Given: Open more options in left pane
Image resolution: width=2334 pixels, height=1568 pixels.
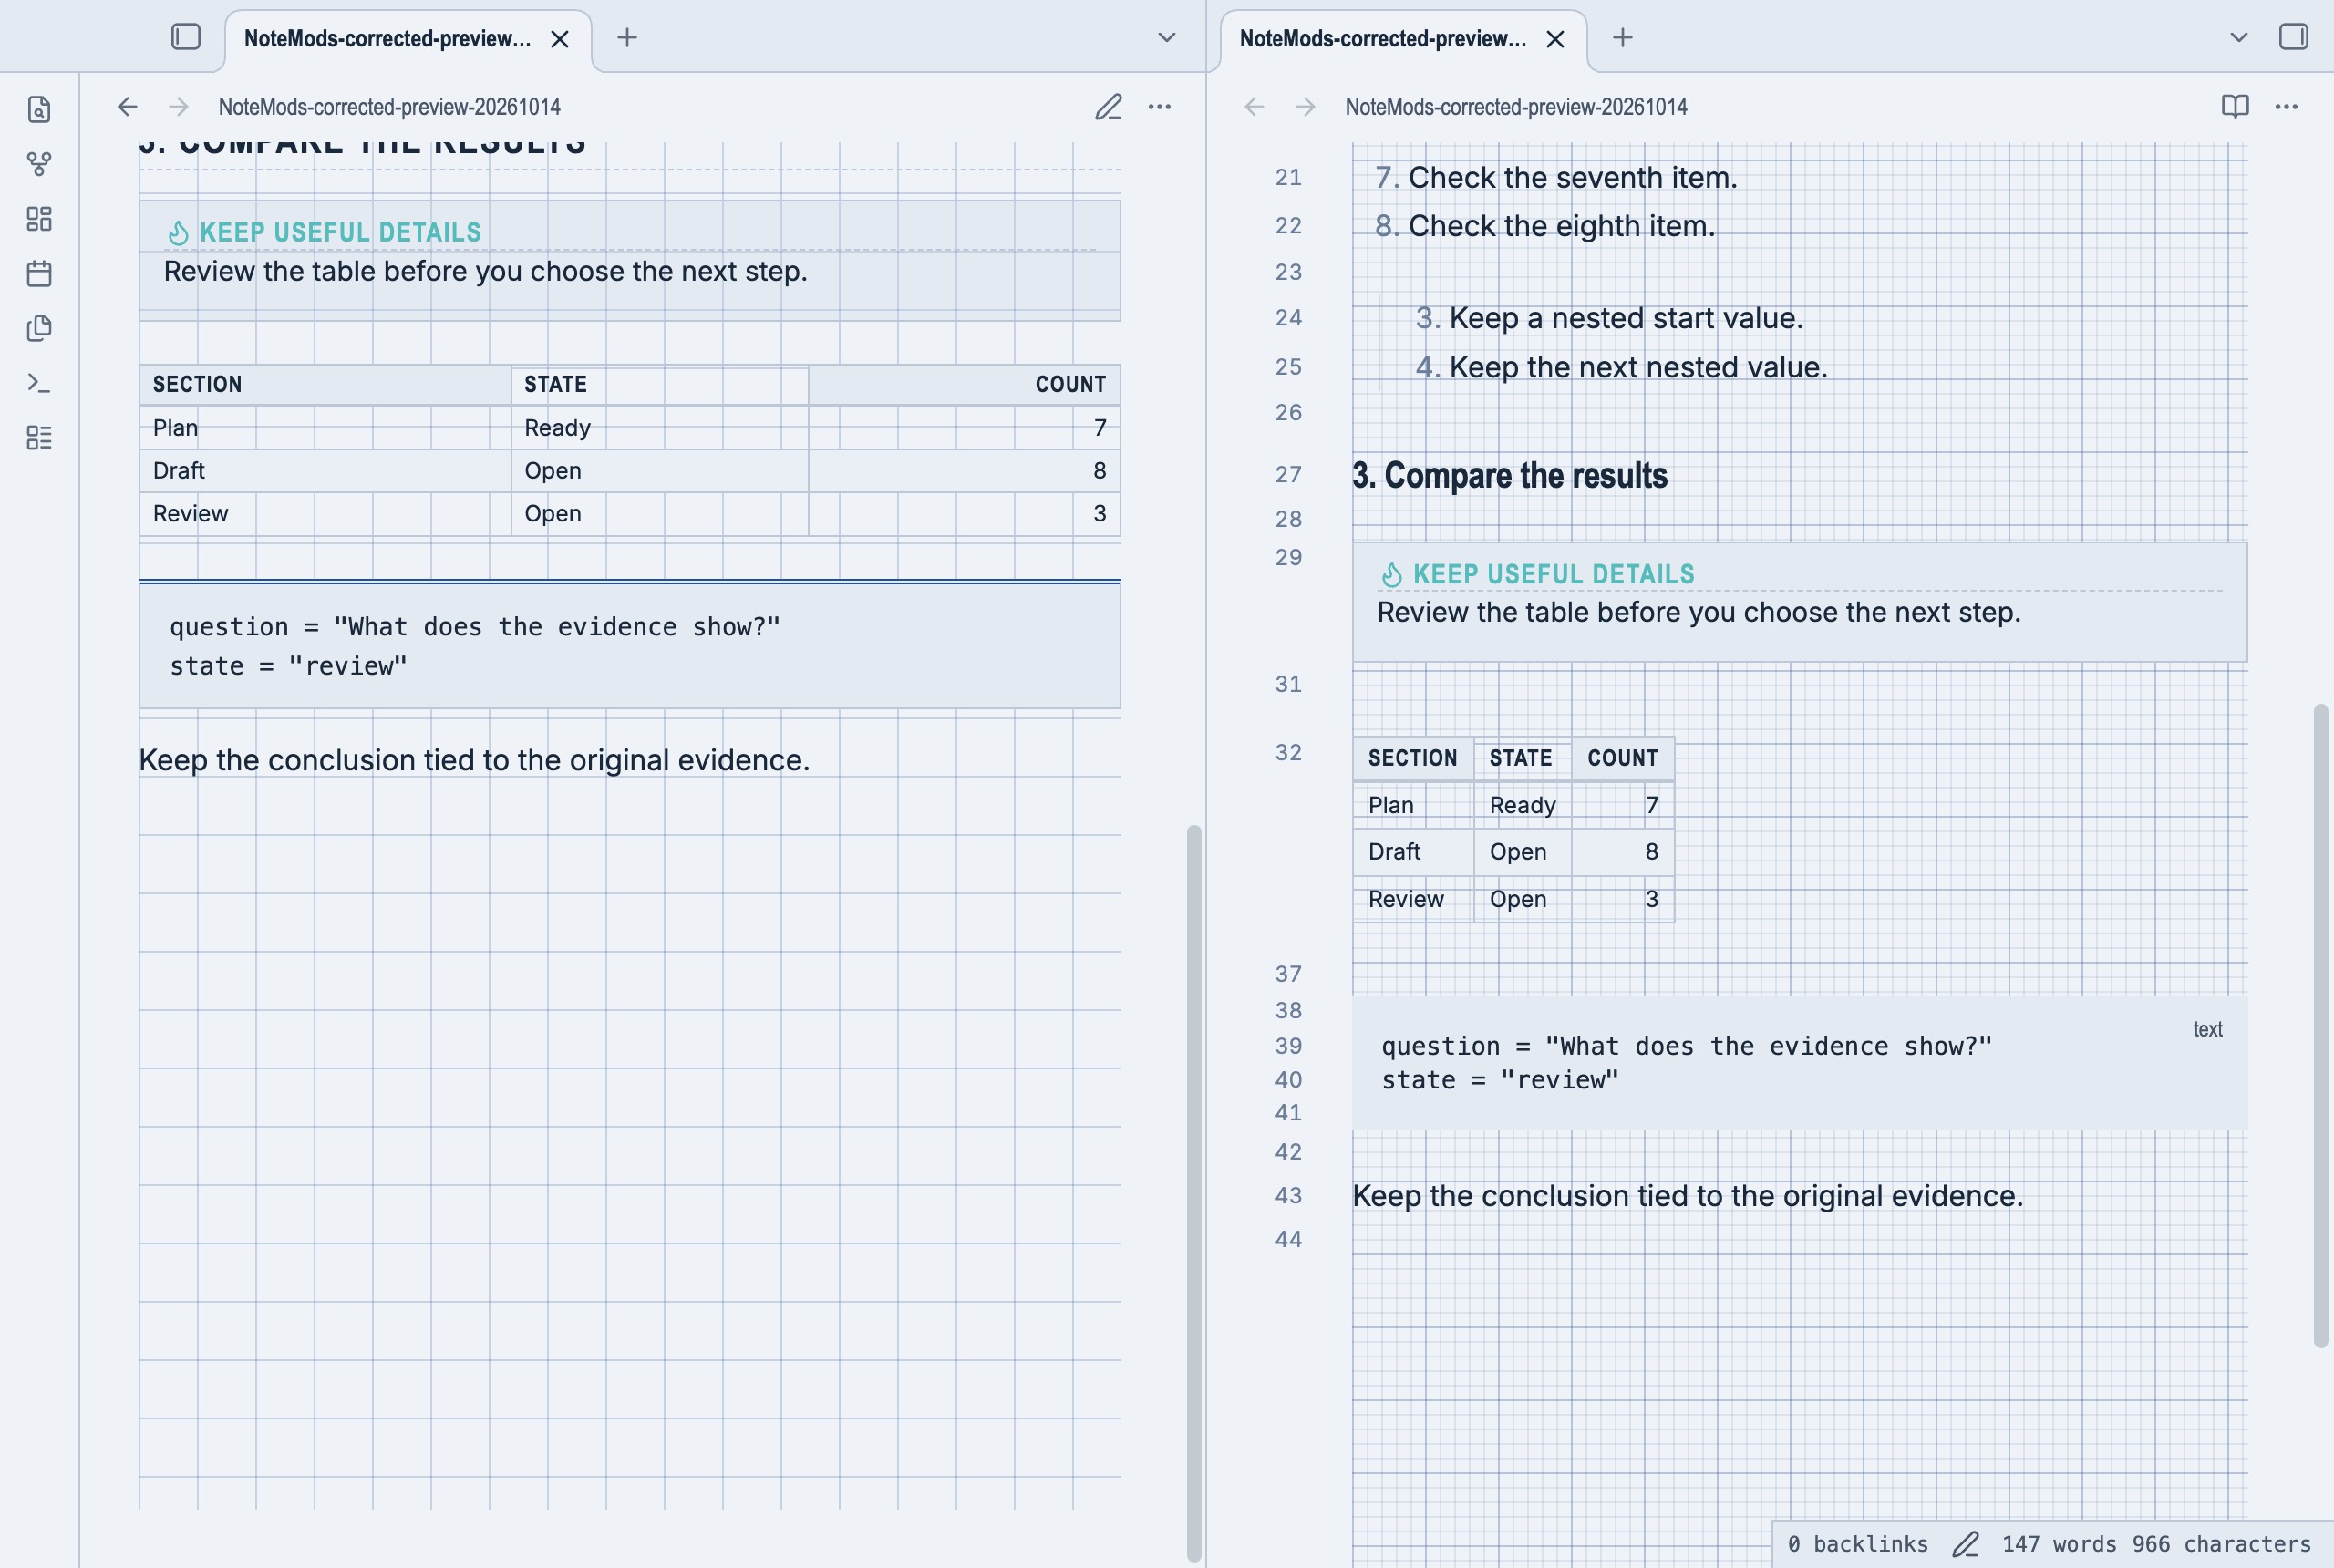Looking at the screenshot, I should [1159, 107].
